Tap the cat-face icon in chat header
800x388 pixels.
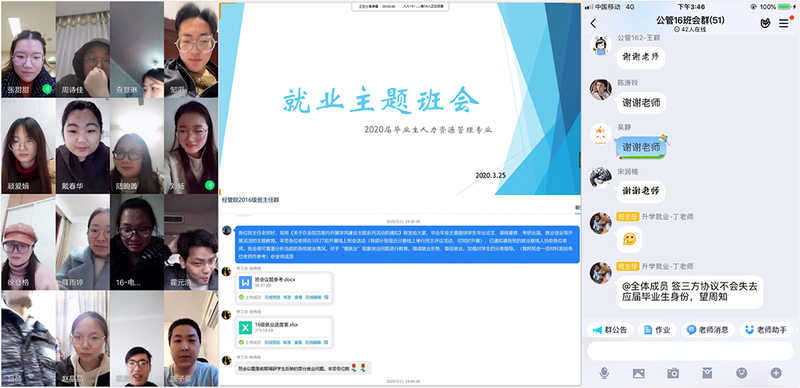click(x=765, y=23)
